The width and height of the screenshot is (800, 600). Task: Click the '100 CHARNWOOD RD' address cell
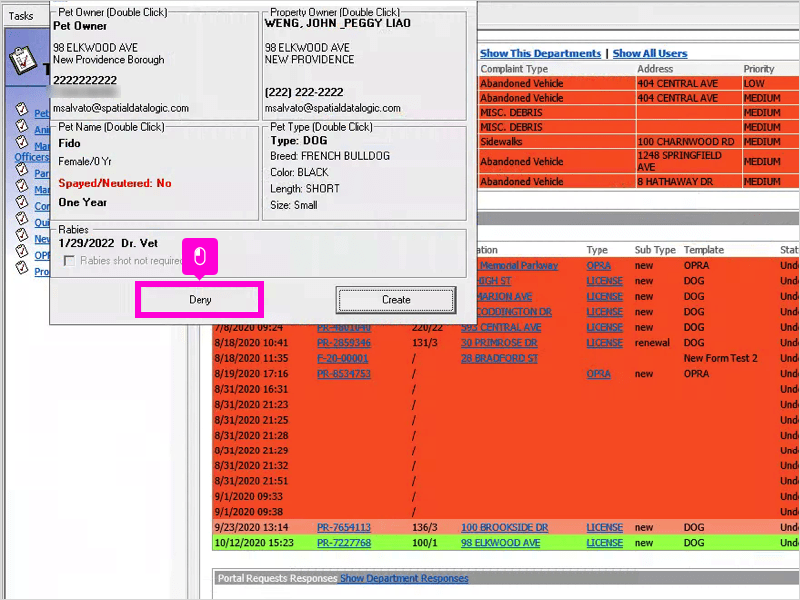click(688, 142)
